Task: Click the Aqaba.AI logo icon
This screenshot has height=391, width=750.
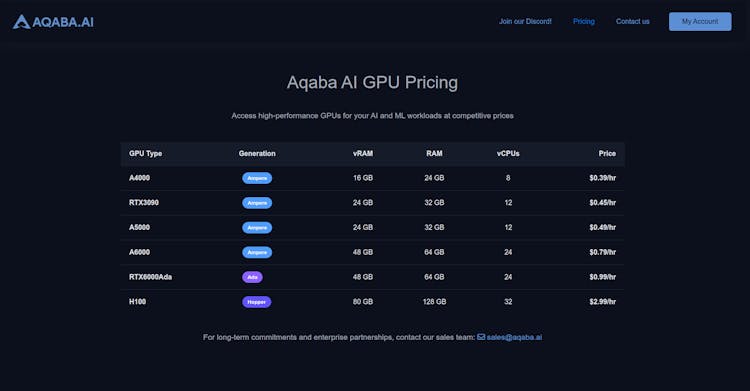Action: (x=22, y=22)
